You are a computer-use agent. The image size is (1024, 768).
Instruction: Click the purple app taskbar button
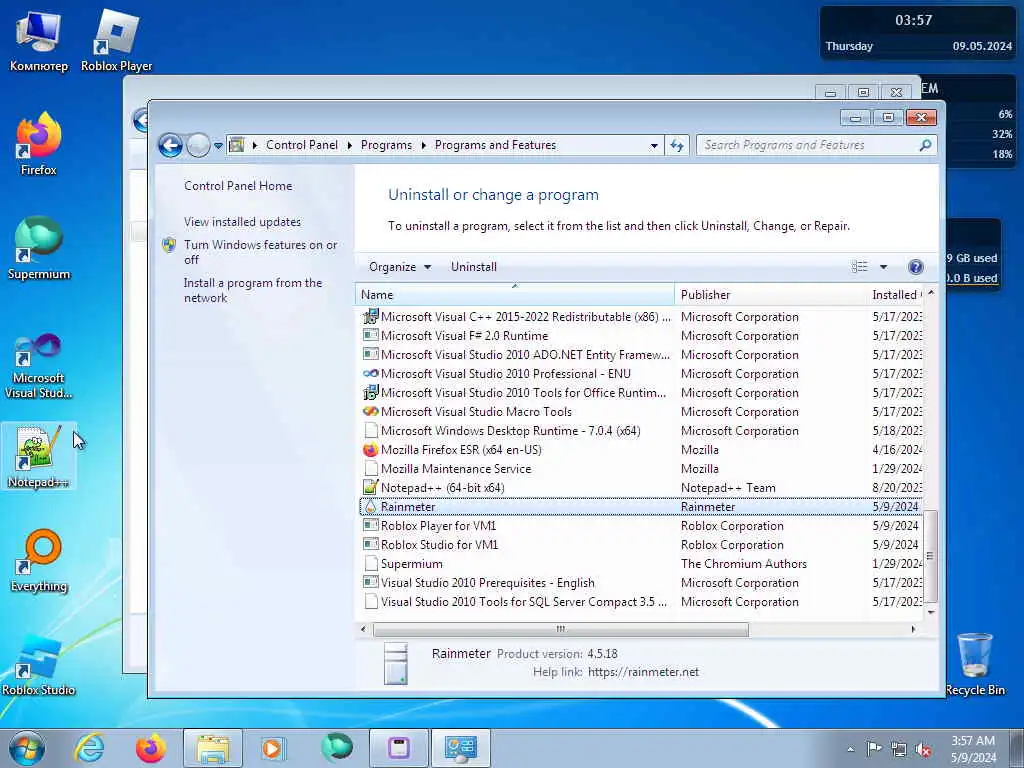[398, 748]
